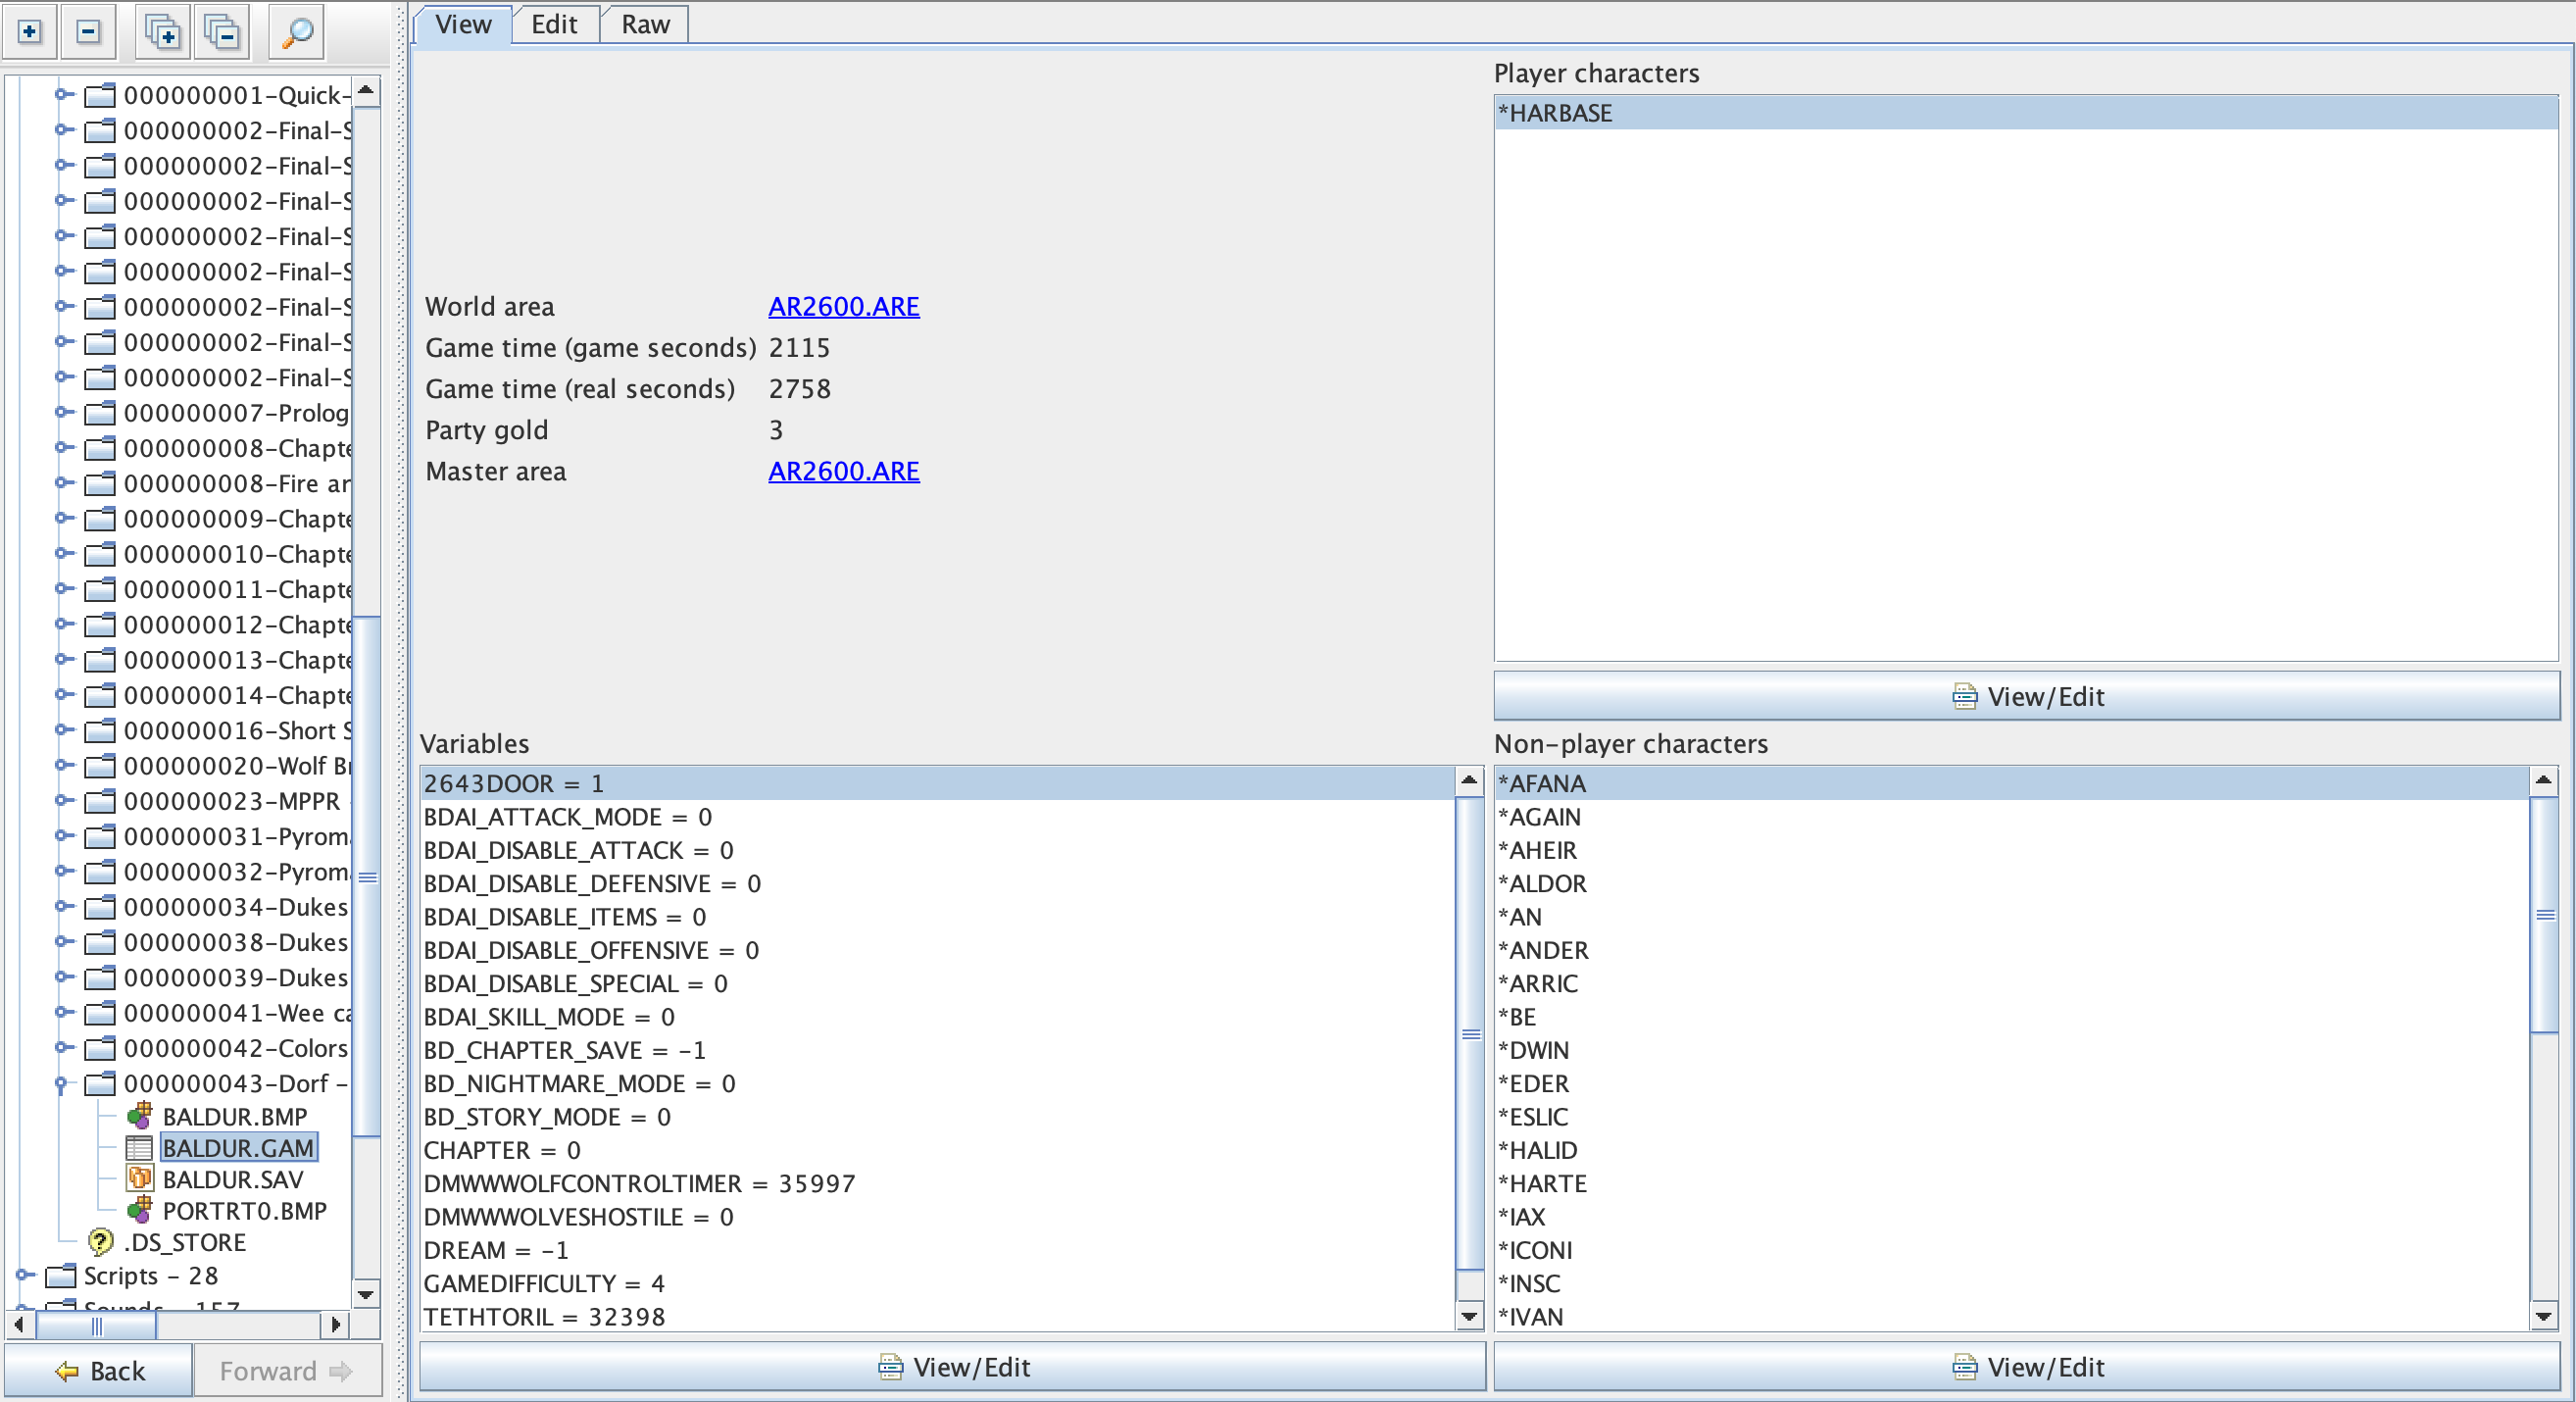Select *DWIN in Non-player characters
The height and width of the screenshot is (1402, 2576).
(x=2012, y=1050)
